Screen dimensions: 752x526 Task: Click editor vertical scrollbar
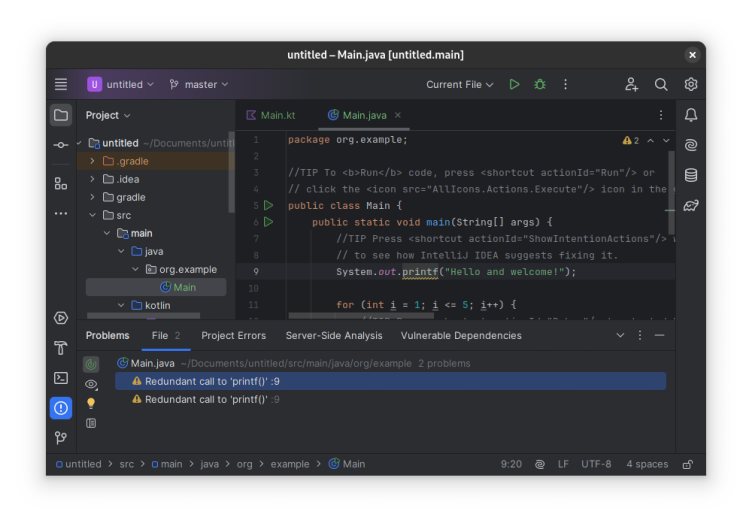click(x=671, y=192)
